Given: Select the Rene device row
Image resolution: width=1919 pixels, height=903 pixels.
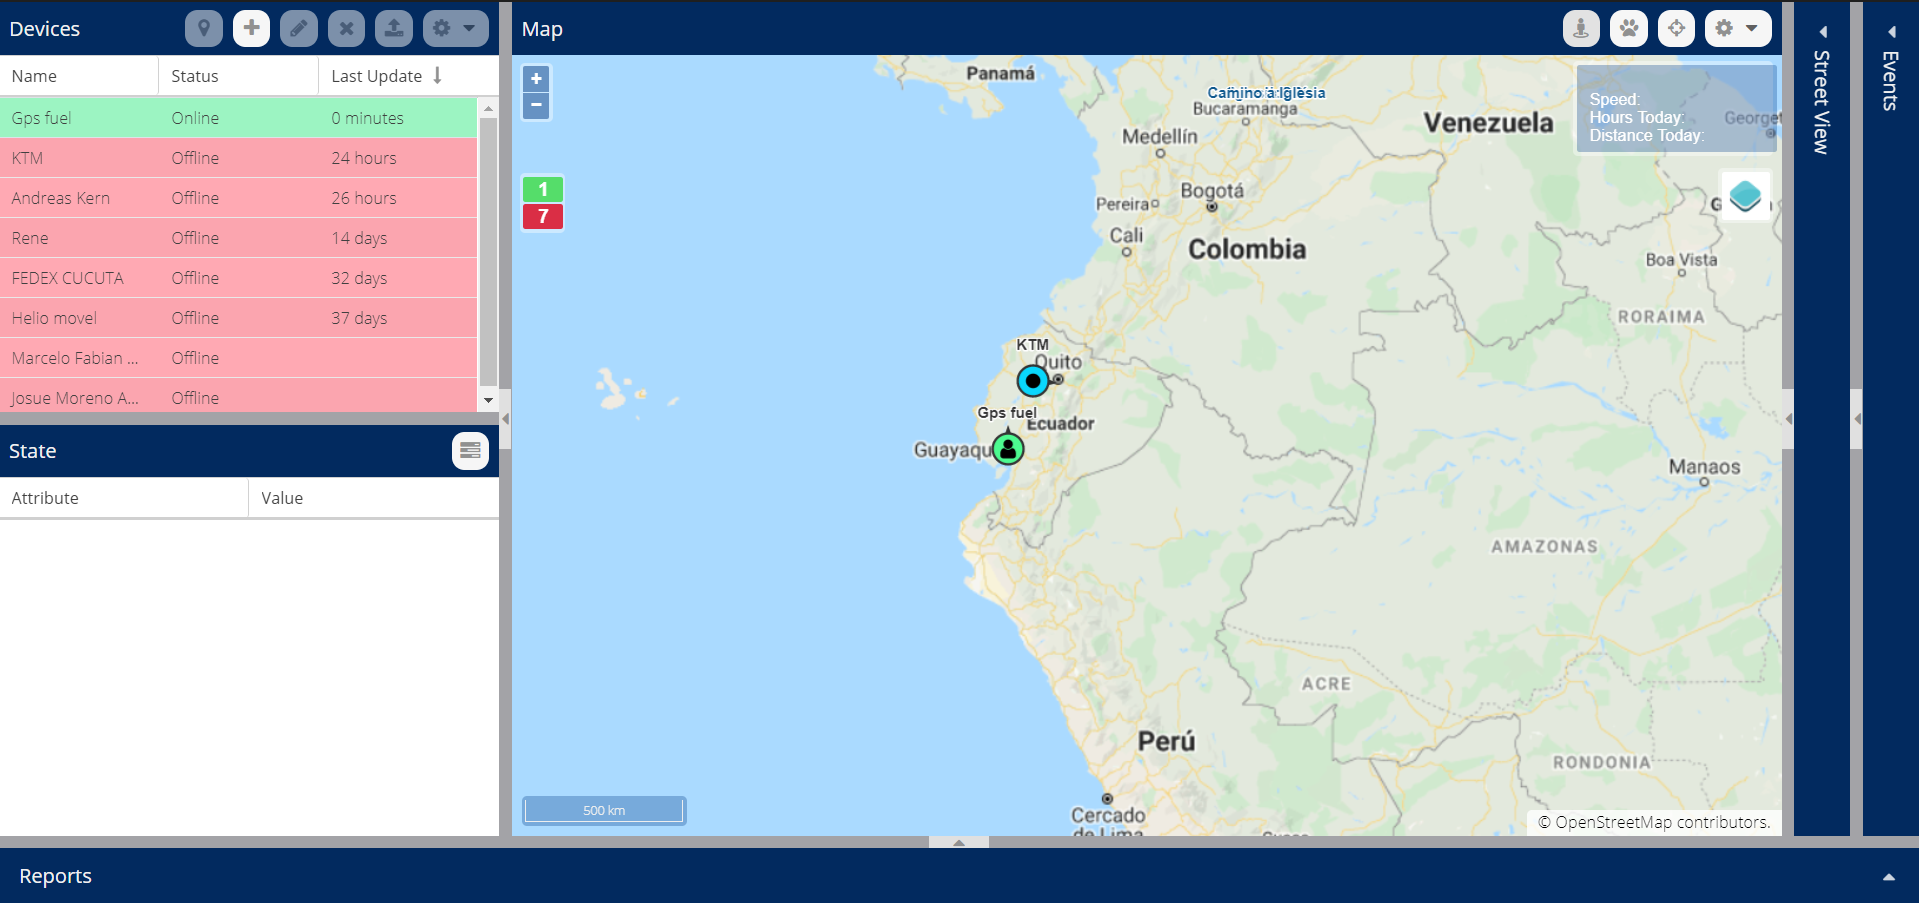Looking at the screenshot, I should coord(238,238).
